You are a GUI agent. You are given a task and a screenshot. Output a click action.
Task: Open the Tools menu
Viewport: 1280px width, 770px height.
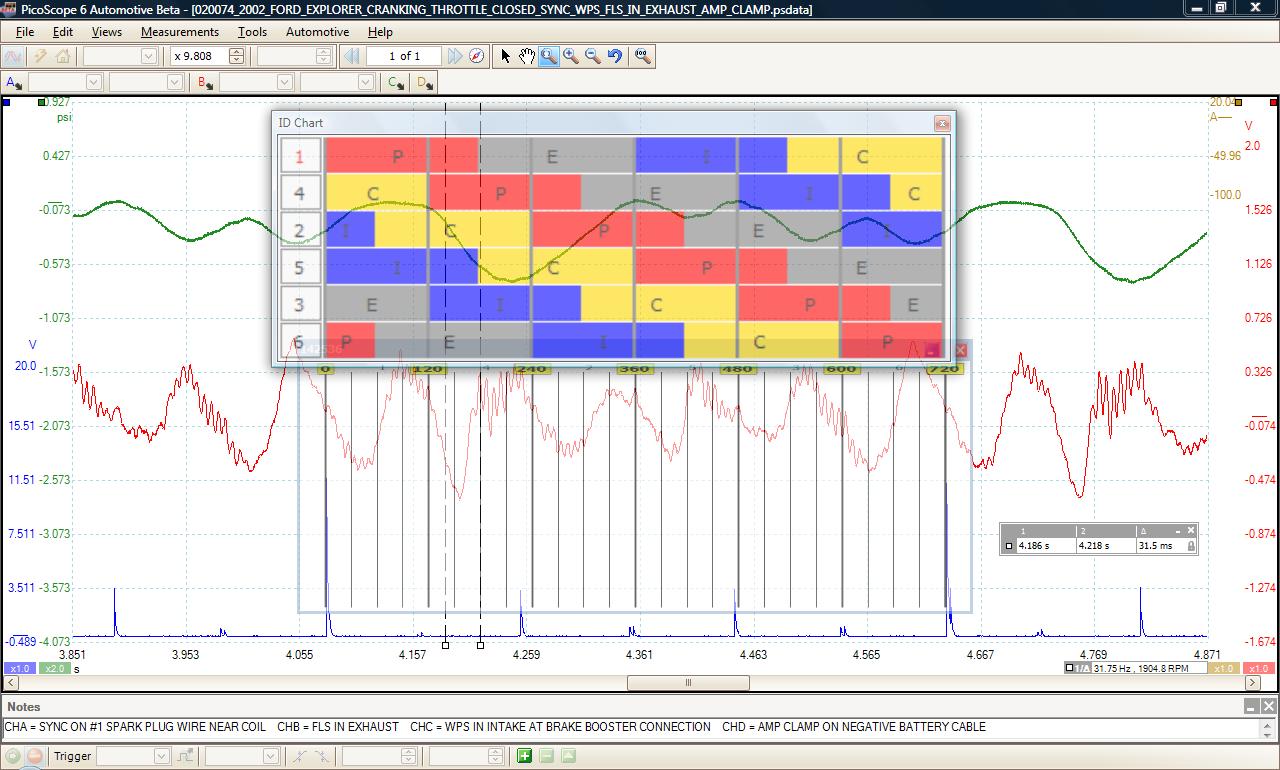click(252, 32)
